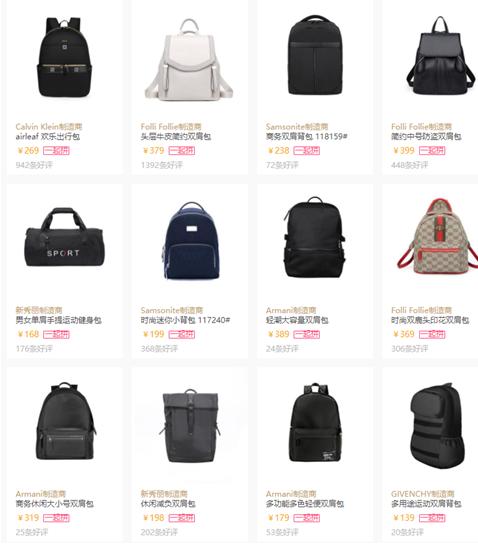Click the Calvin Klein manufacturer link

click(x=48, y=126)
